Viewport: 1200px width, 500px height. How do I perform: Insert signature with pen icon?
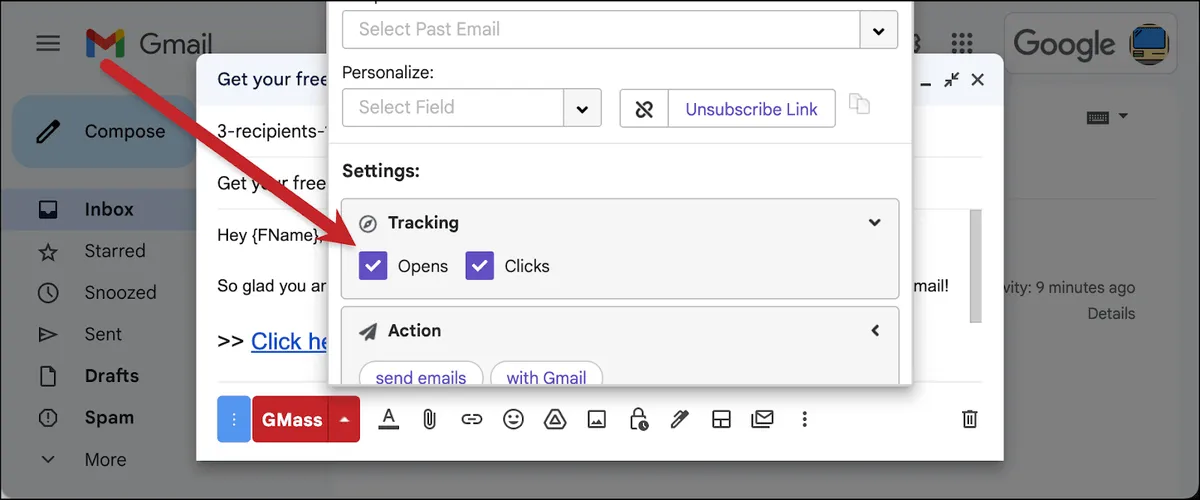[680, 420]
